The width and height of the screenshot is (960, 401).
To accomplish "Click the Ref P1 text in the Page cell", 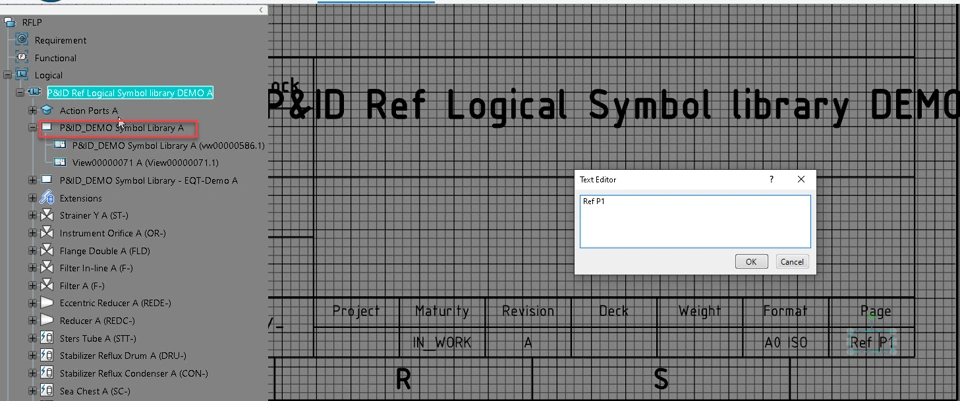I will 872,343.
